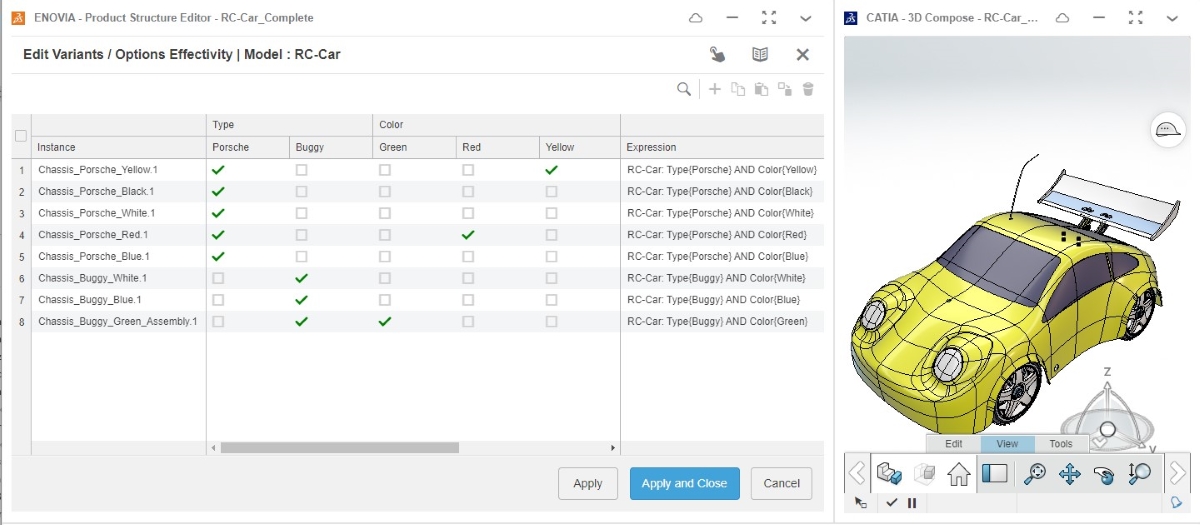Toggle Green checkbox for Chassis_Porsche_Red.1
Viewport: 1200px width, 525px height.
pos(385,235)
